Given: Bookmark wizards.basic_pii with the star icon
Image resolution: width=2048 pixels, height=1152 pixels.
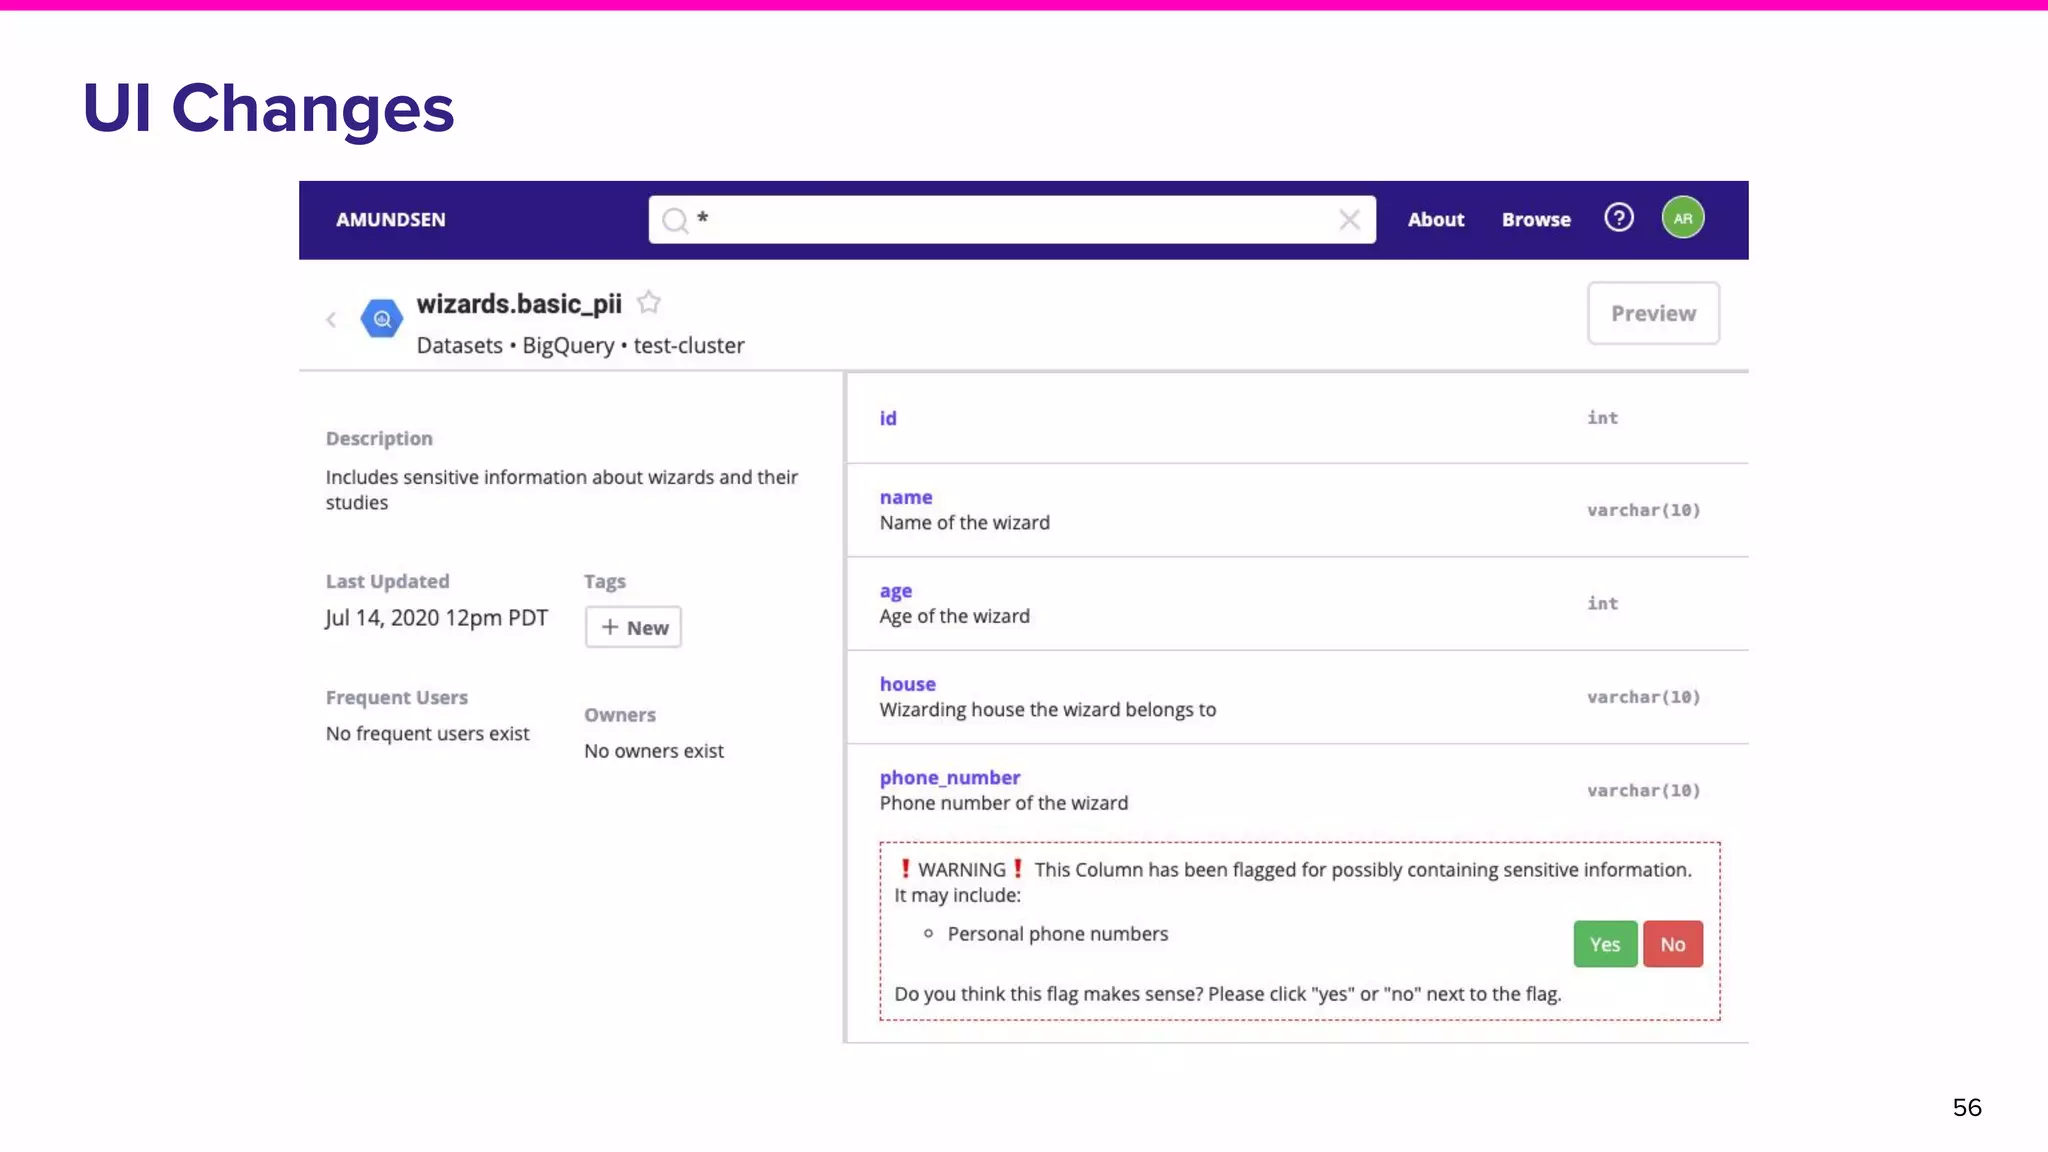Looking at the screenshot, I should coord(649,302).
